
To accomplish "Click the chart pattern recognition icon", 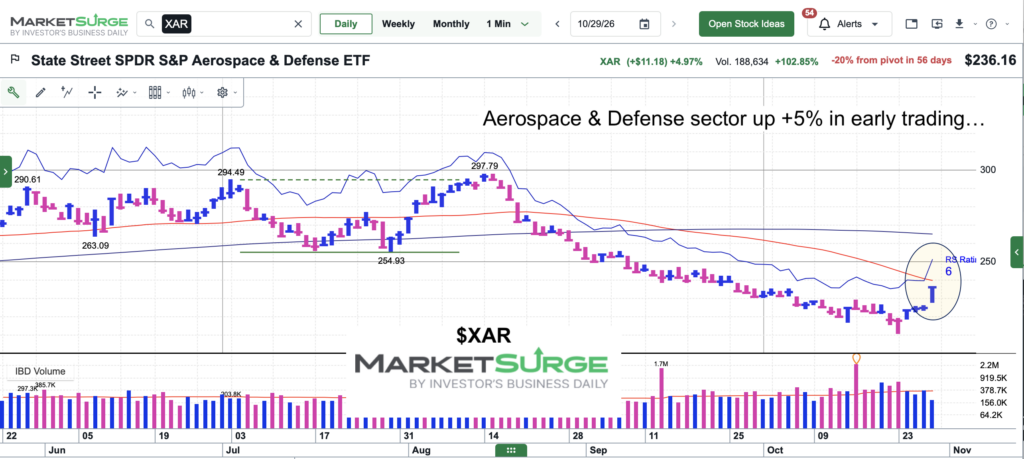I will coord(122,93).
